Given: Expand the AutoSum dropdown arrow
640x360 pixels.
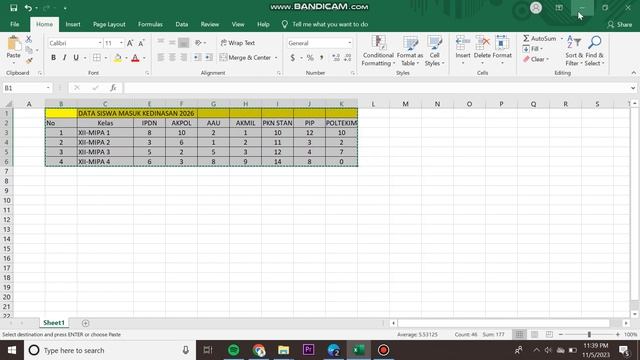Looking at the screenshot, I should pos(562,38).
